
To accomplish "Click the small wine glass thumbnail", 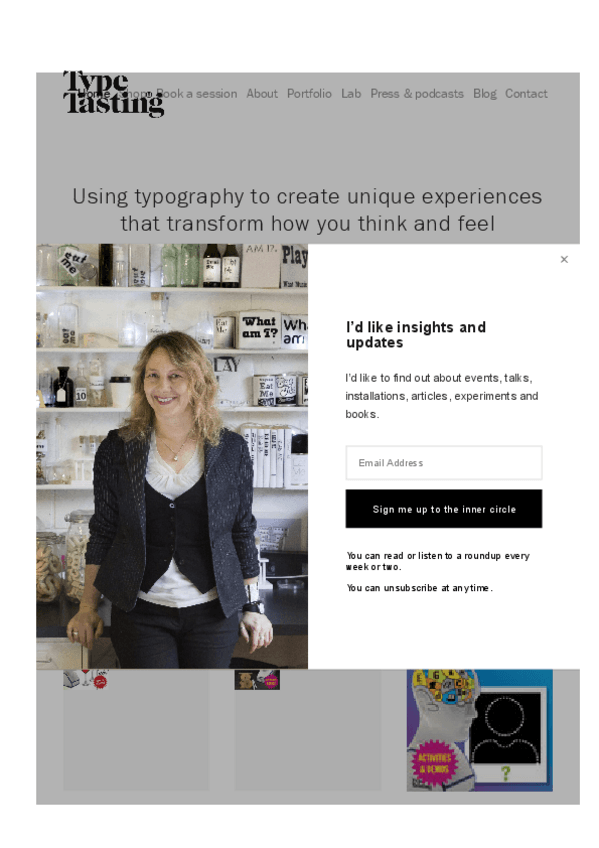I will pos(86,679).
